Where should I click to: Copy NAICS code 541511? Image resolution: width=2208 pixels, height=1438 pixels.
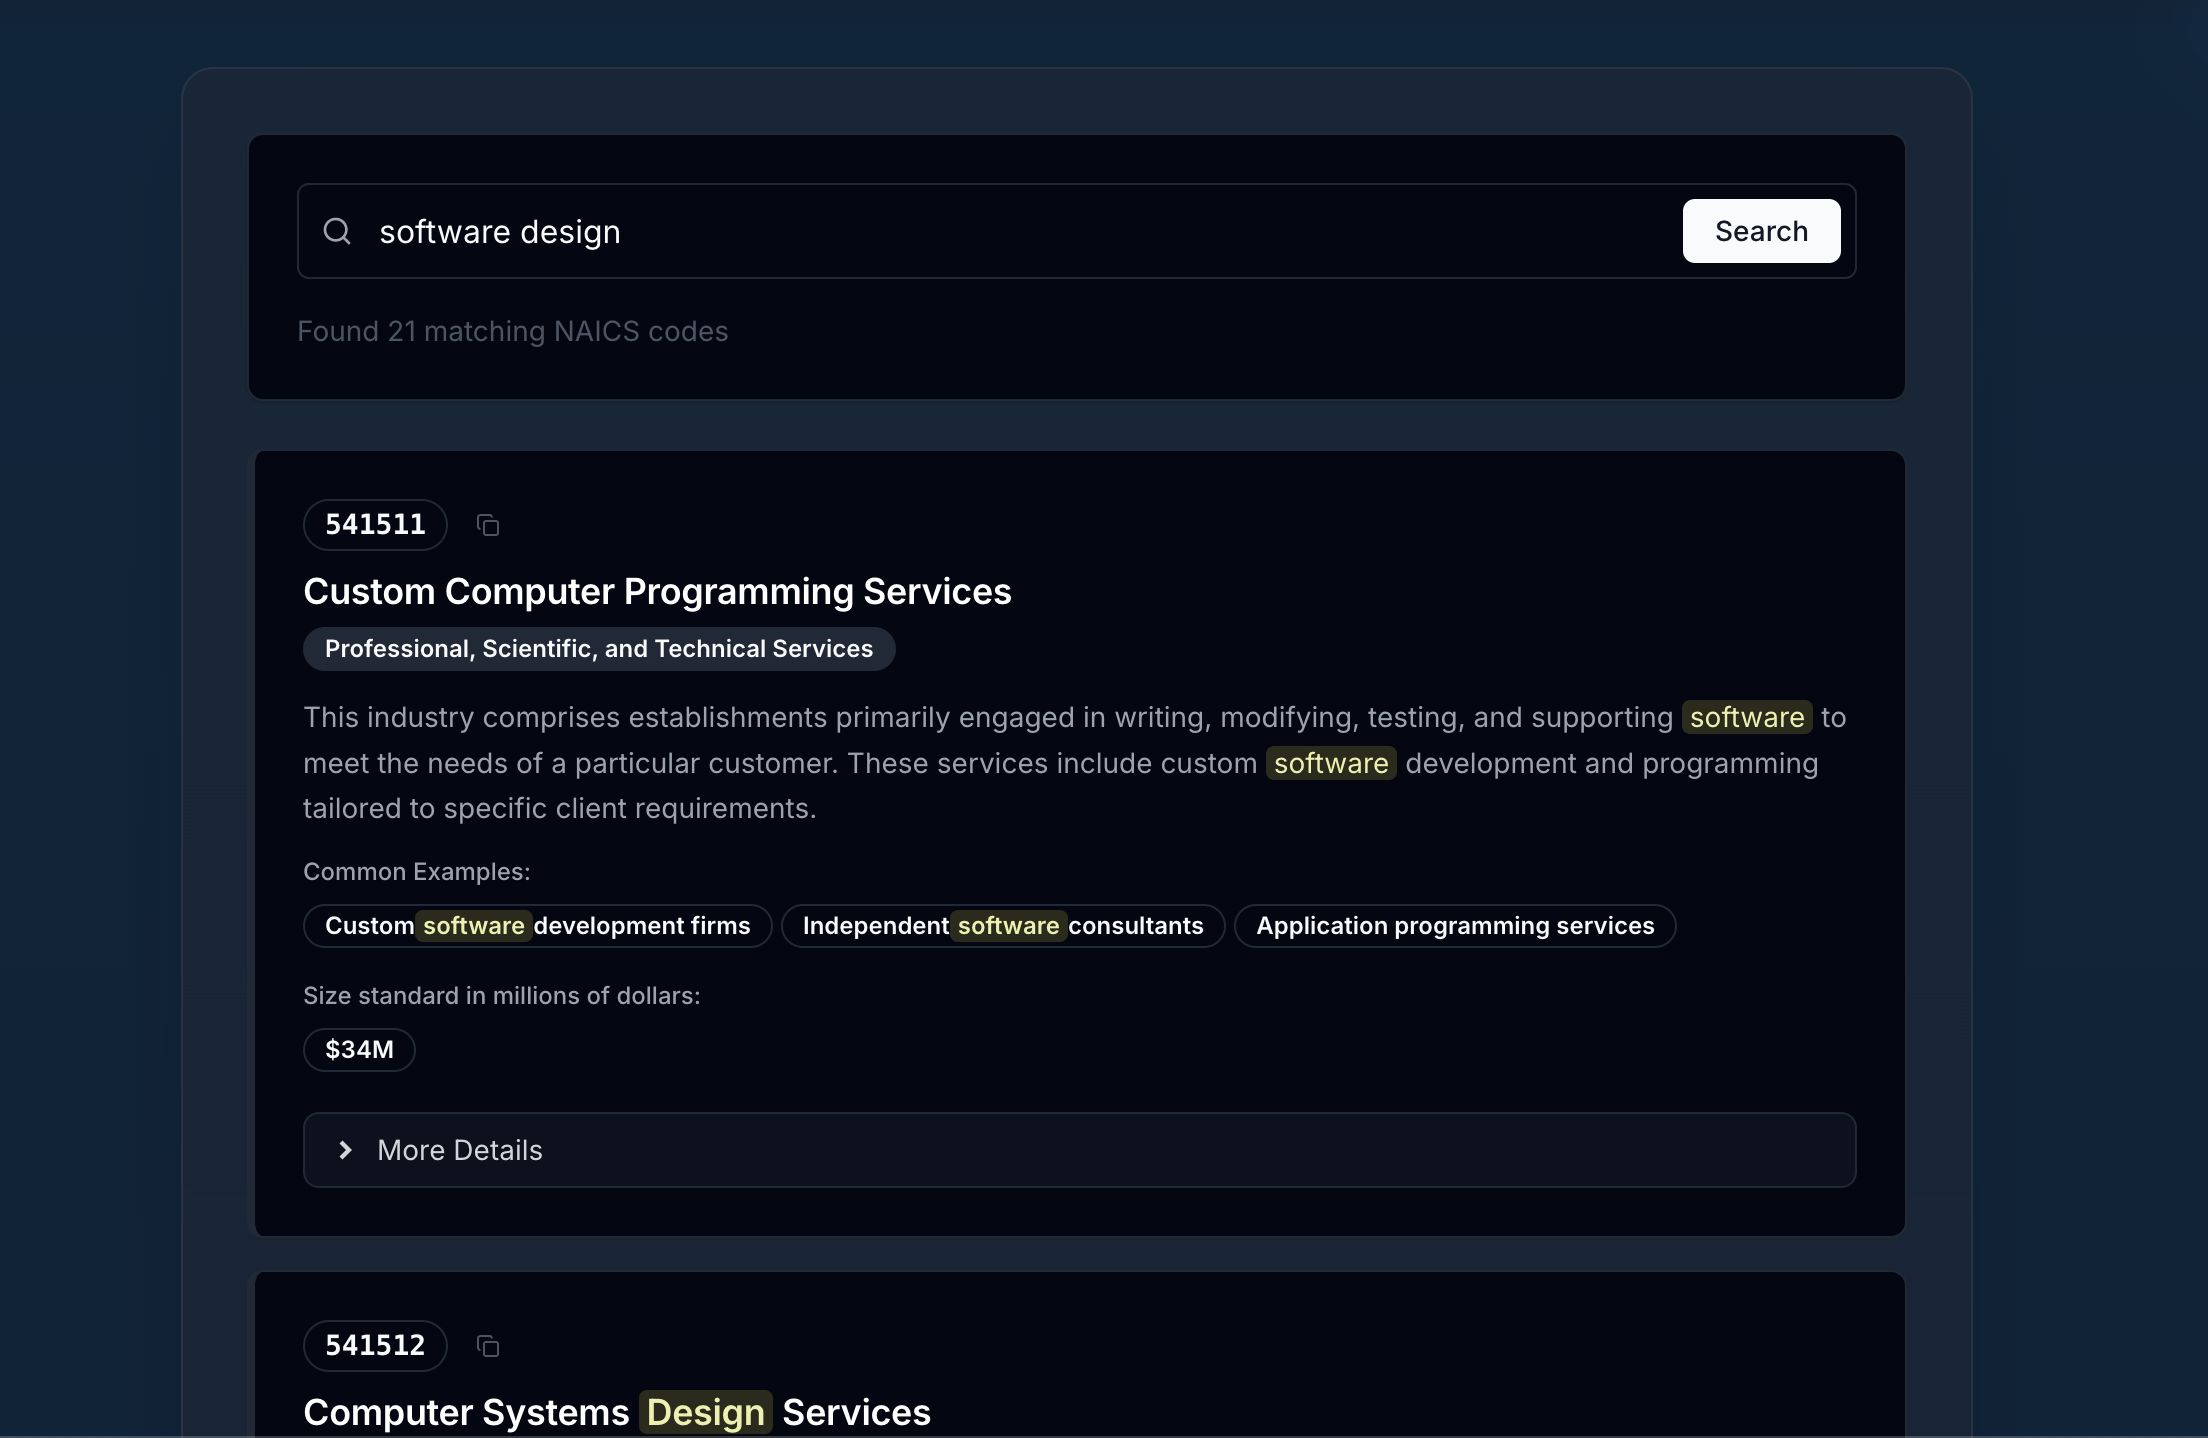pos(488,525)
